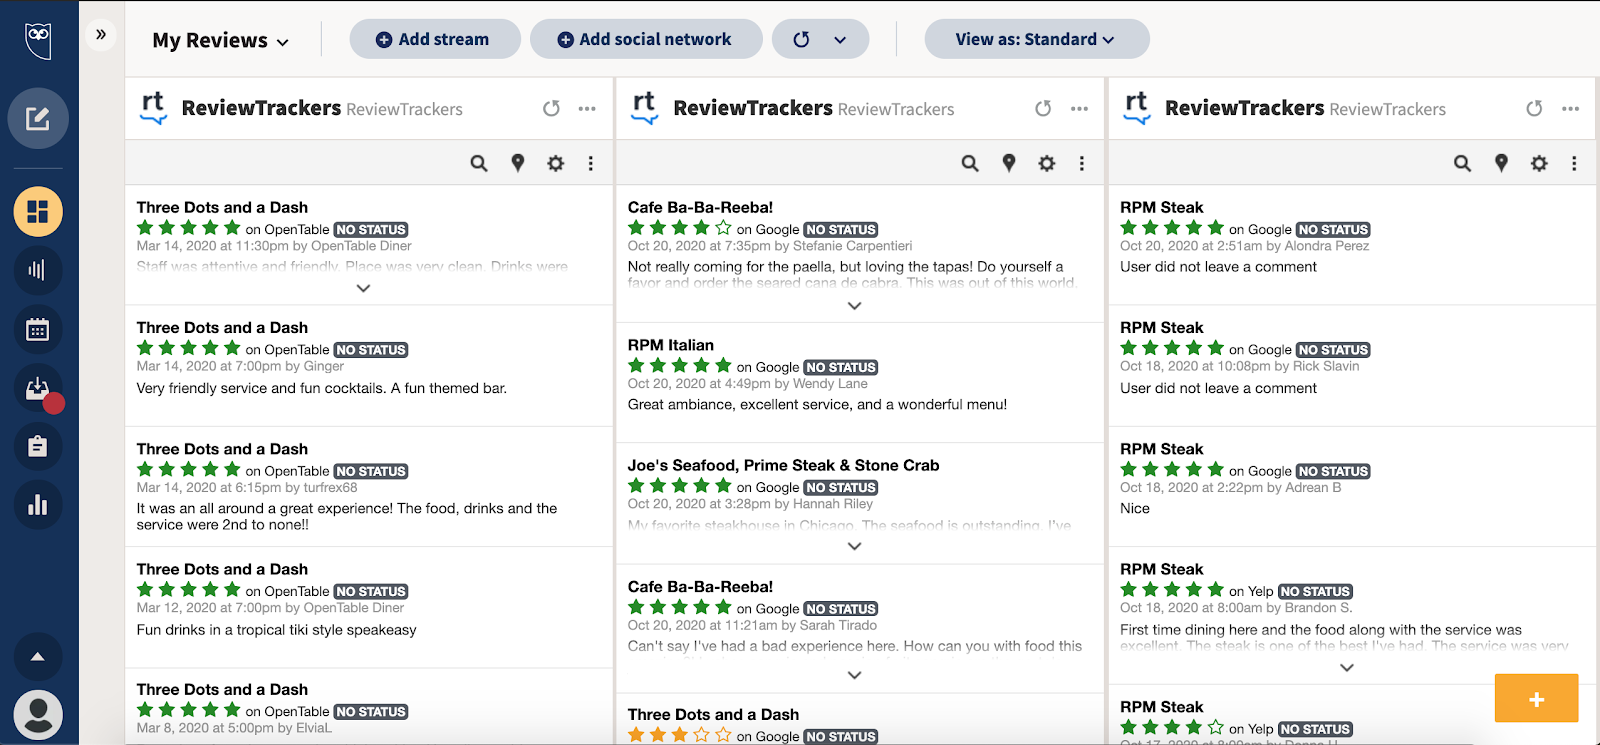Open View as: Standard dropdown
Image resolution: width=1600 pixels, height=745 pixels.
tap(1037, 39)
